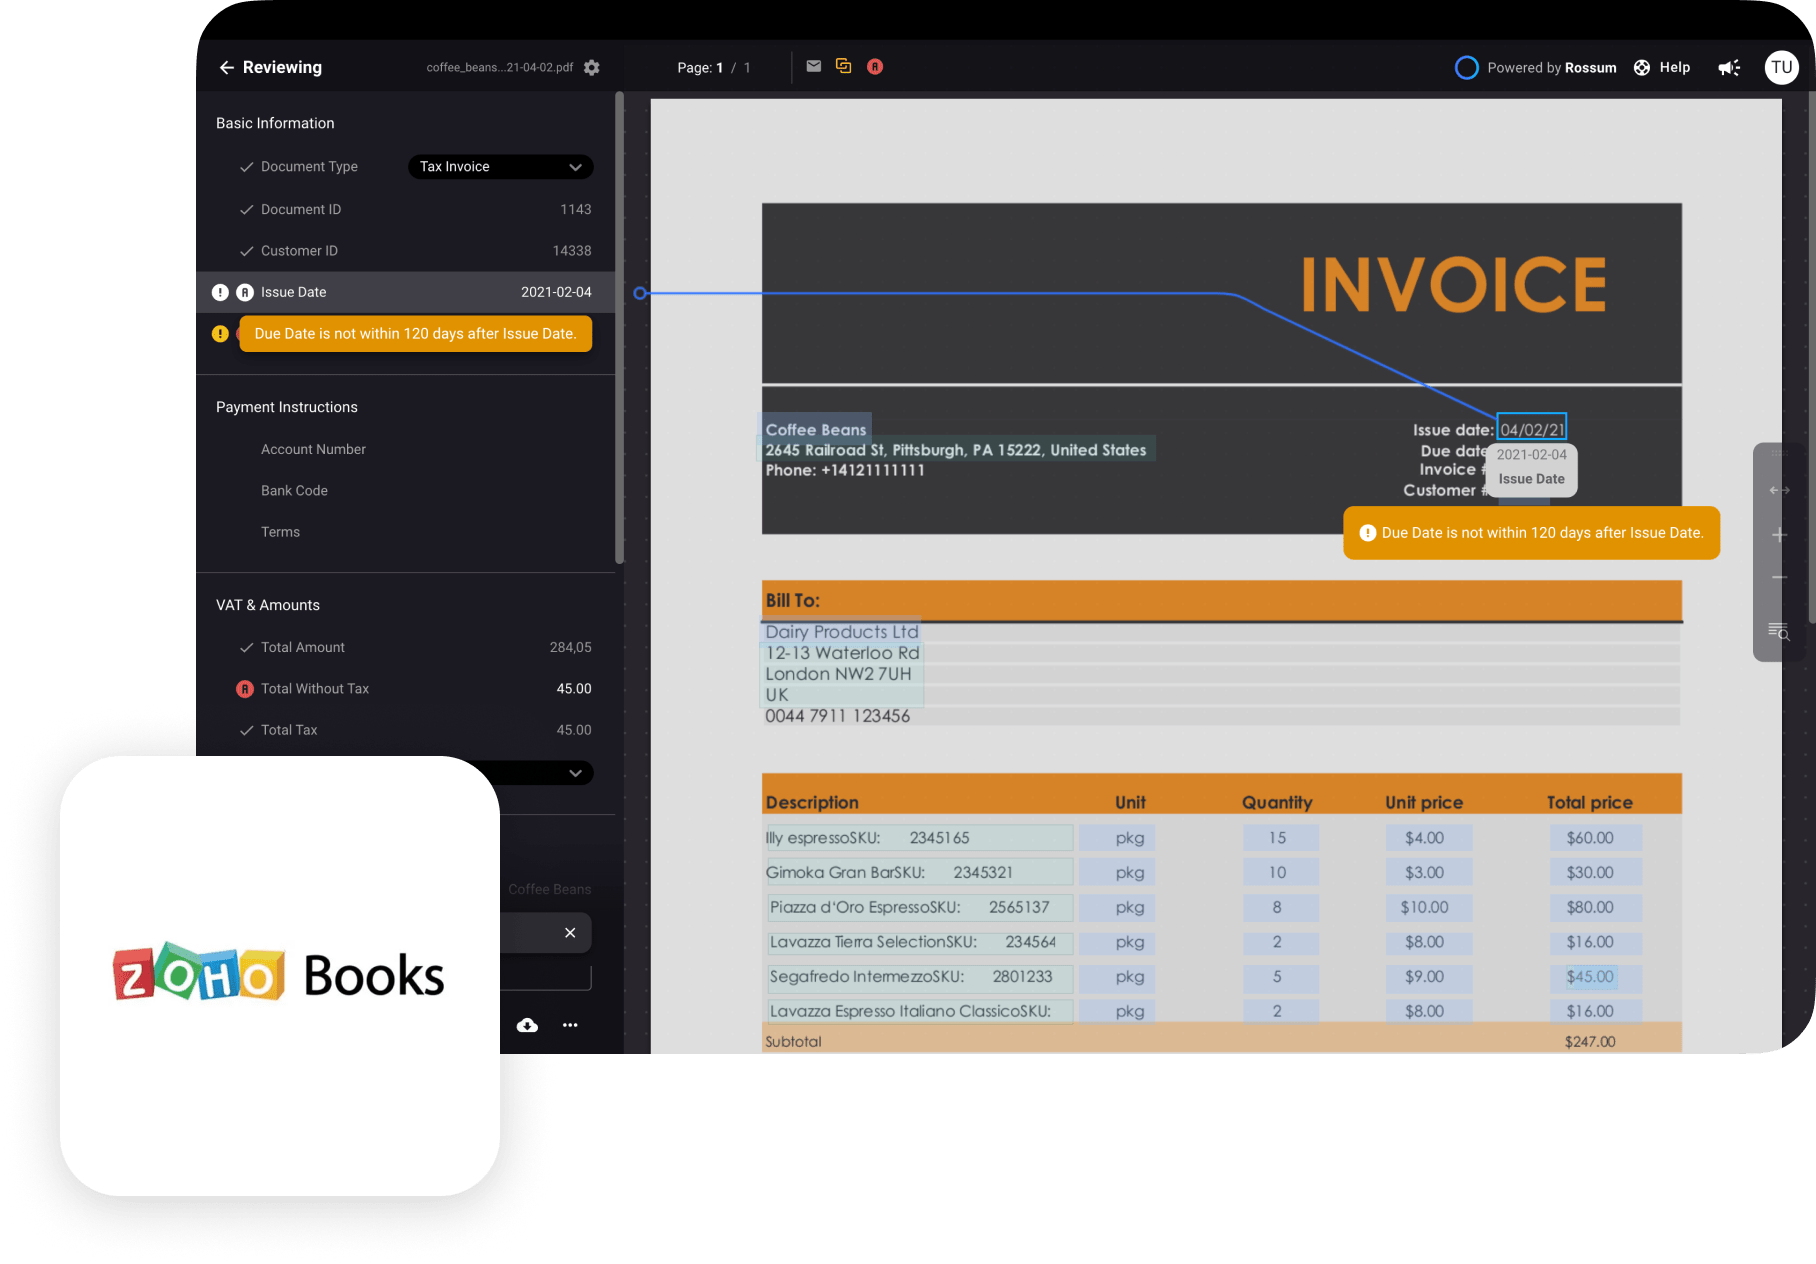Click the warning icon beside Issue Date
1816x1264 pixels.
pyautogui.click(x=220, y=292)
